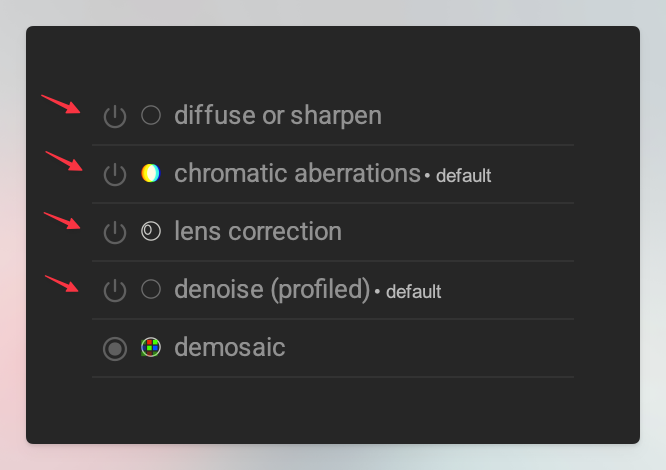
Task: Enable the chromatic aberrations module power button
Action: tap(116, 174)
